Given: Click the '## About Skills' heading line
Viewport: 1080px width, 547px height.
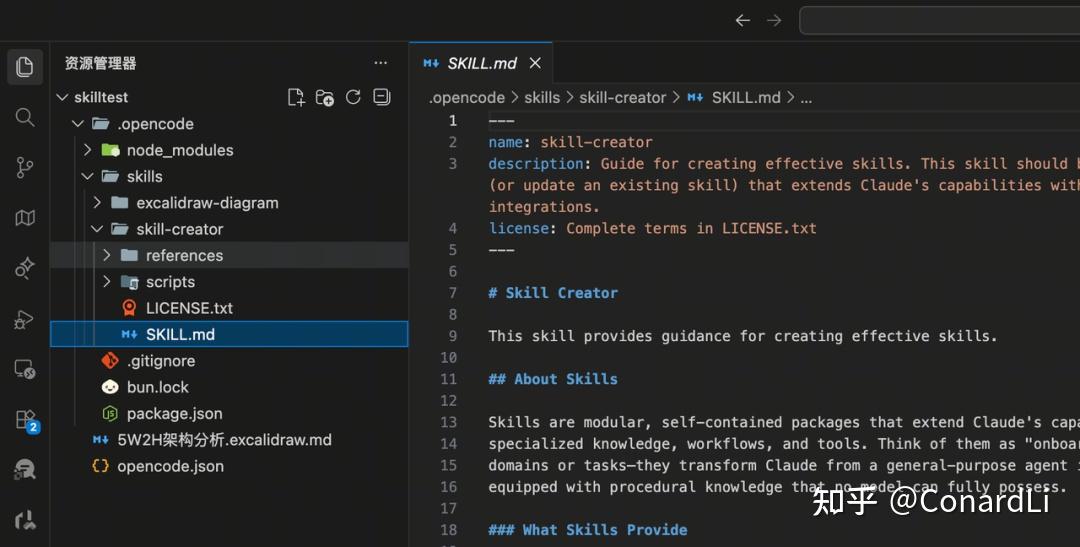Looking at the screenshot, I should tap(553, 379).
